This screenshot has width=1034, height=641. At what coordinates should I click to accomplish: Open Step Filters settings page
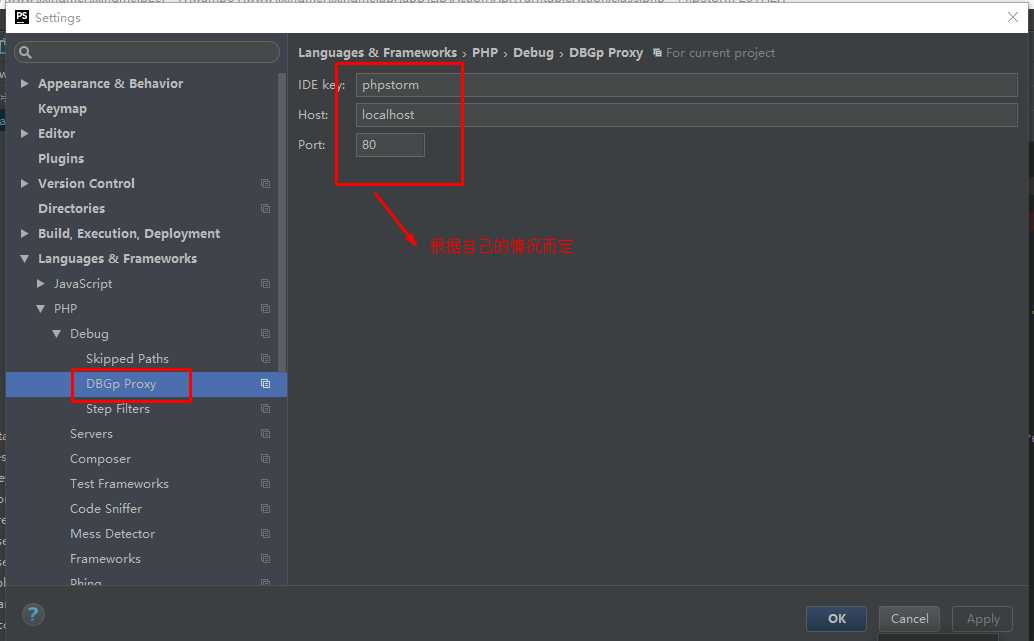click(x=117, y=409)
